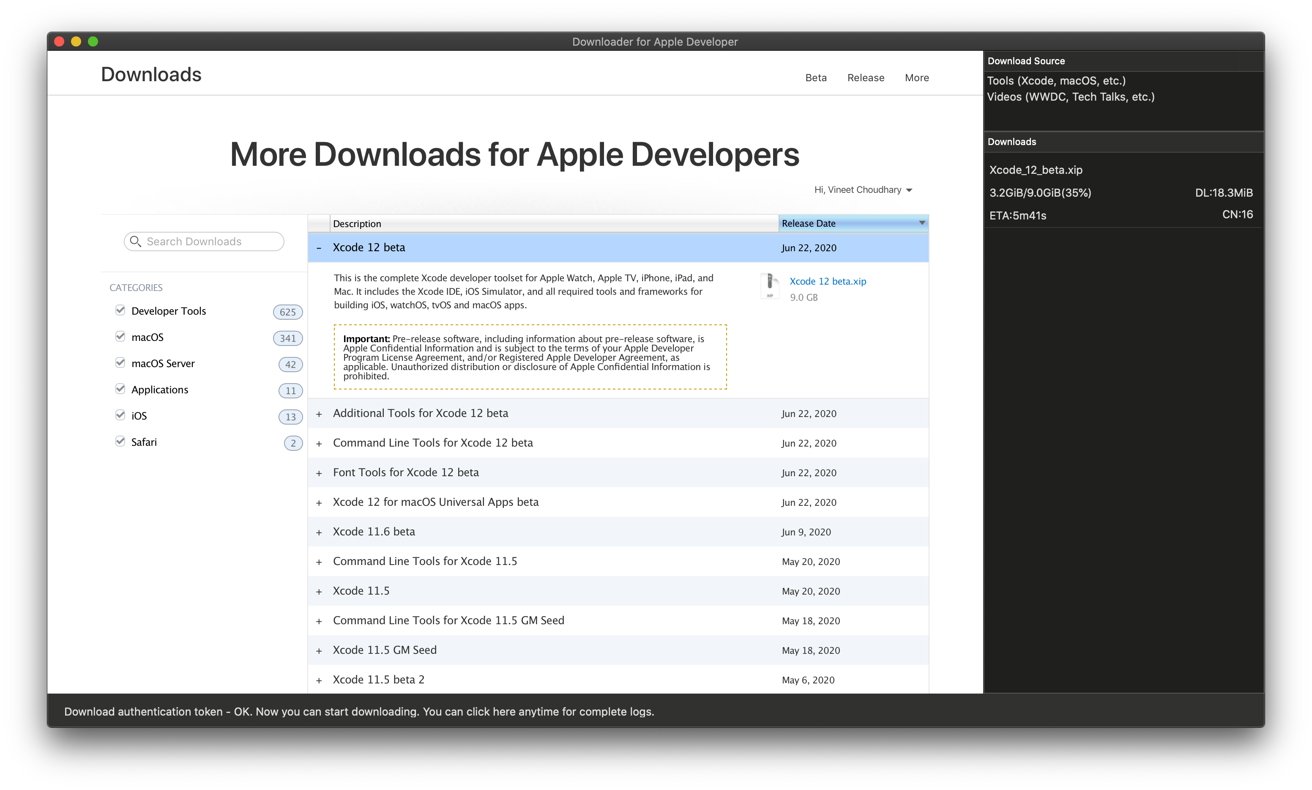Click into the Search Downloads field
This screenshot has height=790, width=1312.
point(204,242)
